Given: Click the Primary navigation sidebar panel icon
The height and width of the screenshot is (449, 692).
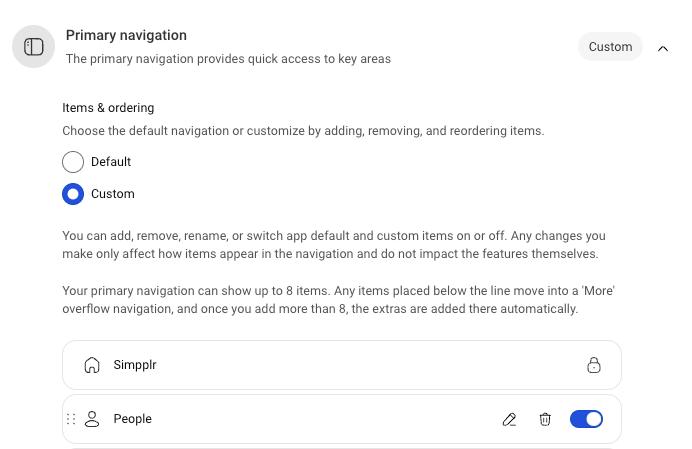Looking at the screenshot, I should coord(34,47).
